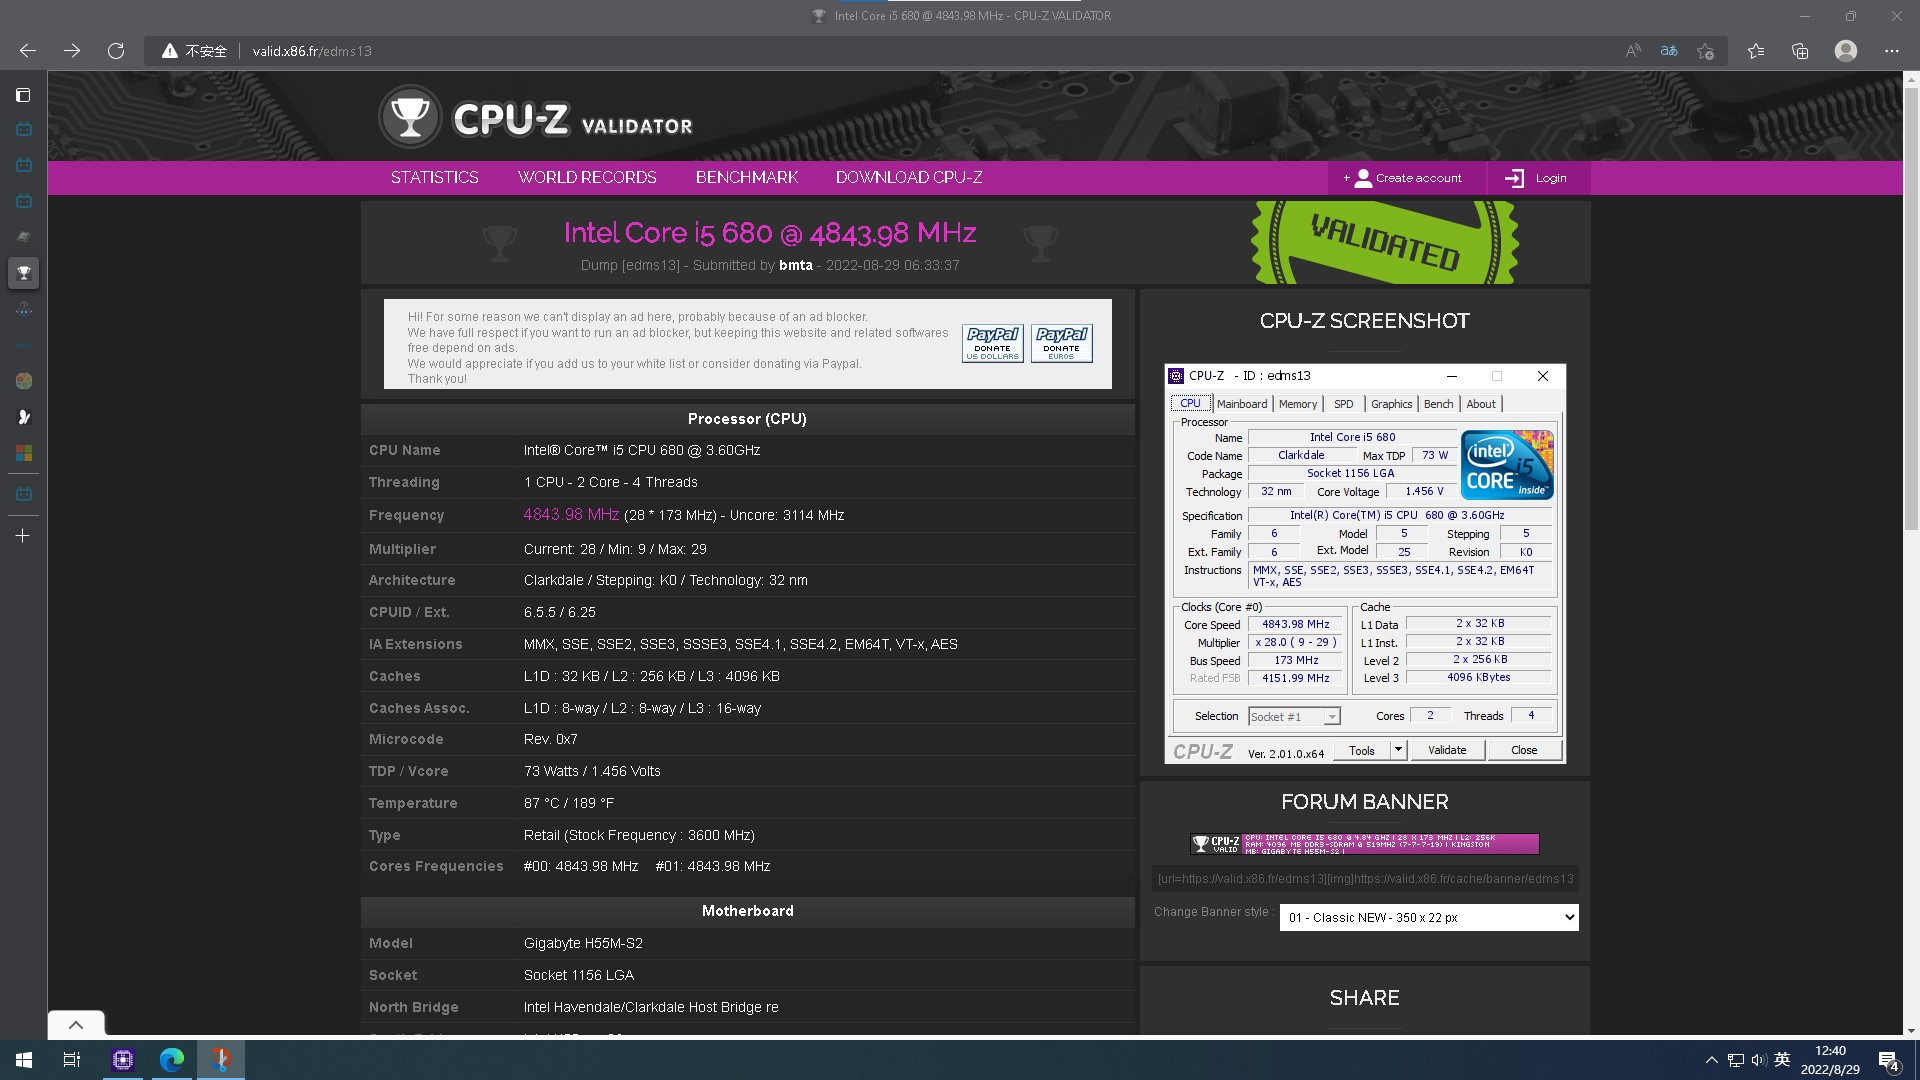Click the Socket value Socket 1156 LGA
1920x1080 pixels.
[x=579, y=975]
